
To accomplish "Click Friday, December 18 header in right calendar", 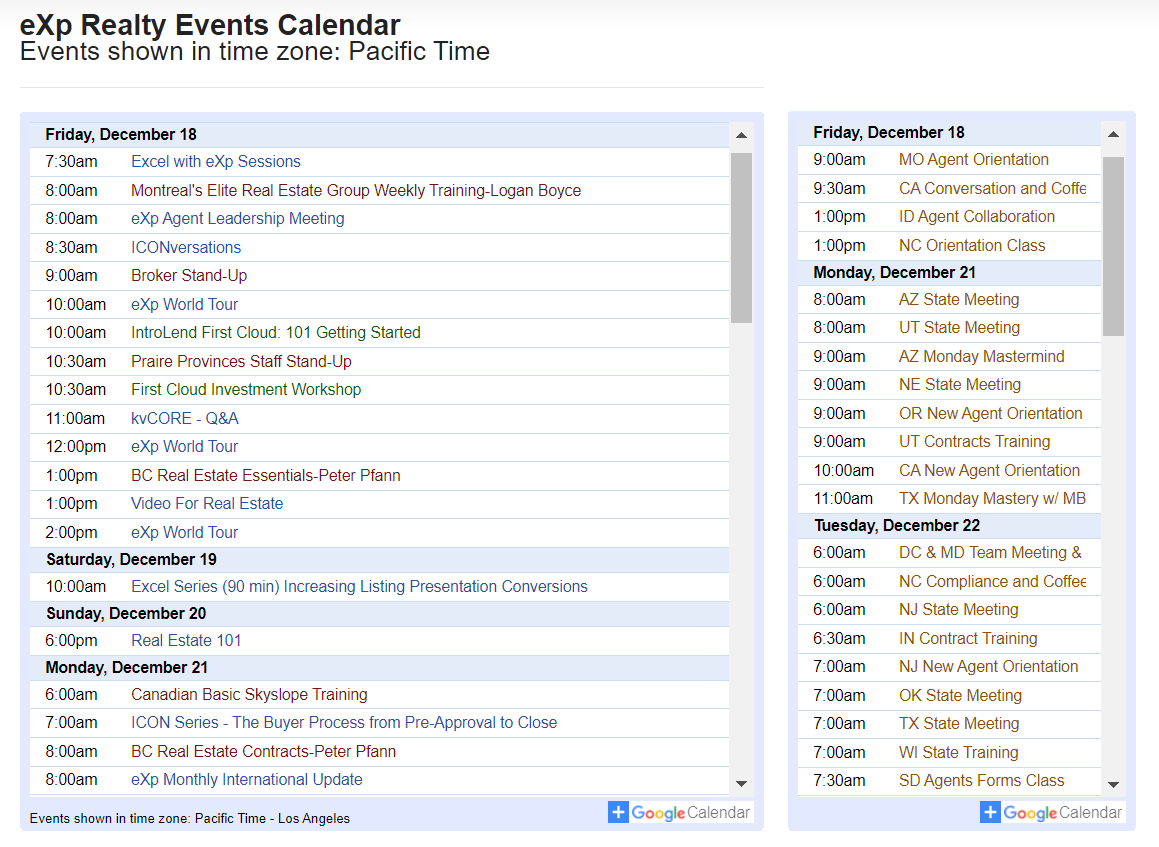I will click(x=888, y=132).
